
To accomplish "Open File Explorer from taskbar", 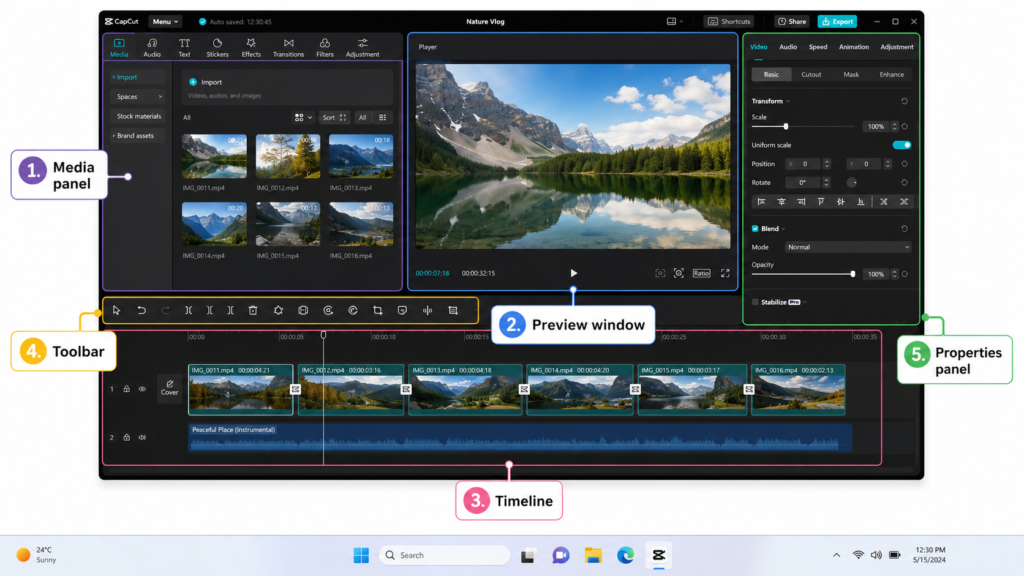I will [593, 555].
